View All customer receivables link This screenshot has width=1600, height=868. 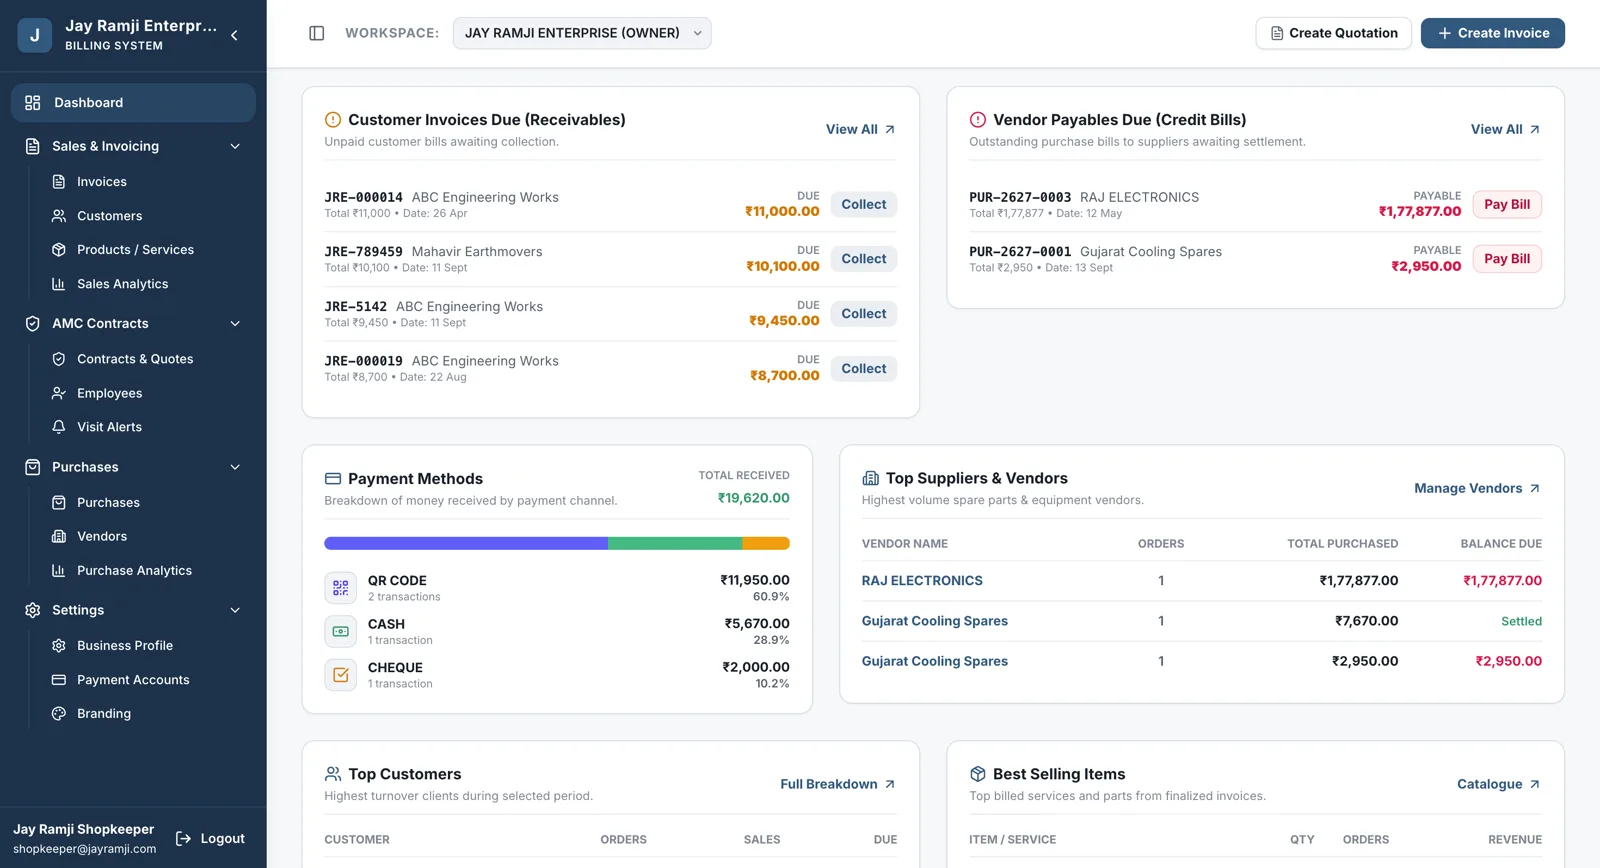coord(860,130)
